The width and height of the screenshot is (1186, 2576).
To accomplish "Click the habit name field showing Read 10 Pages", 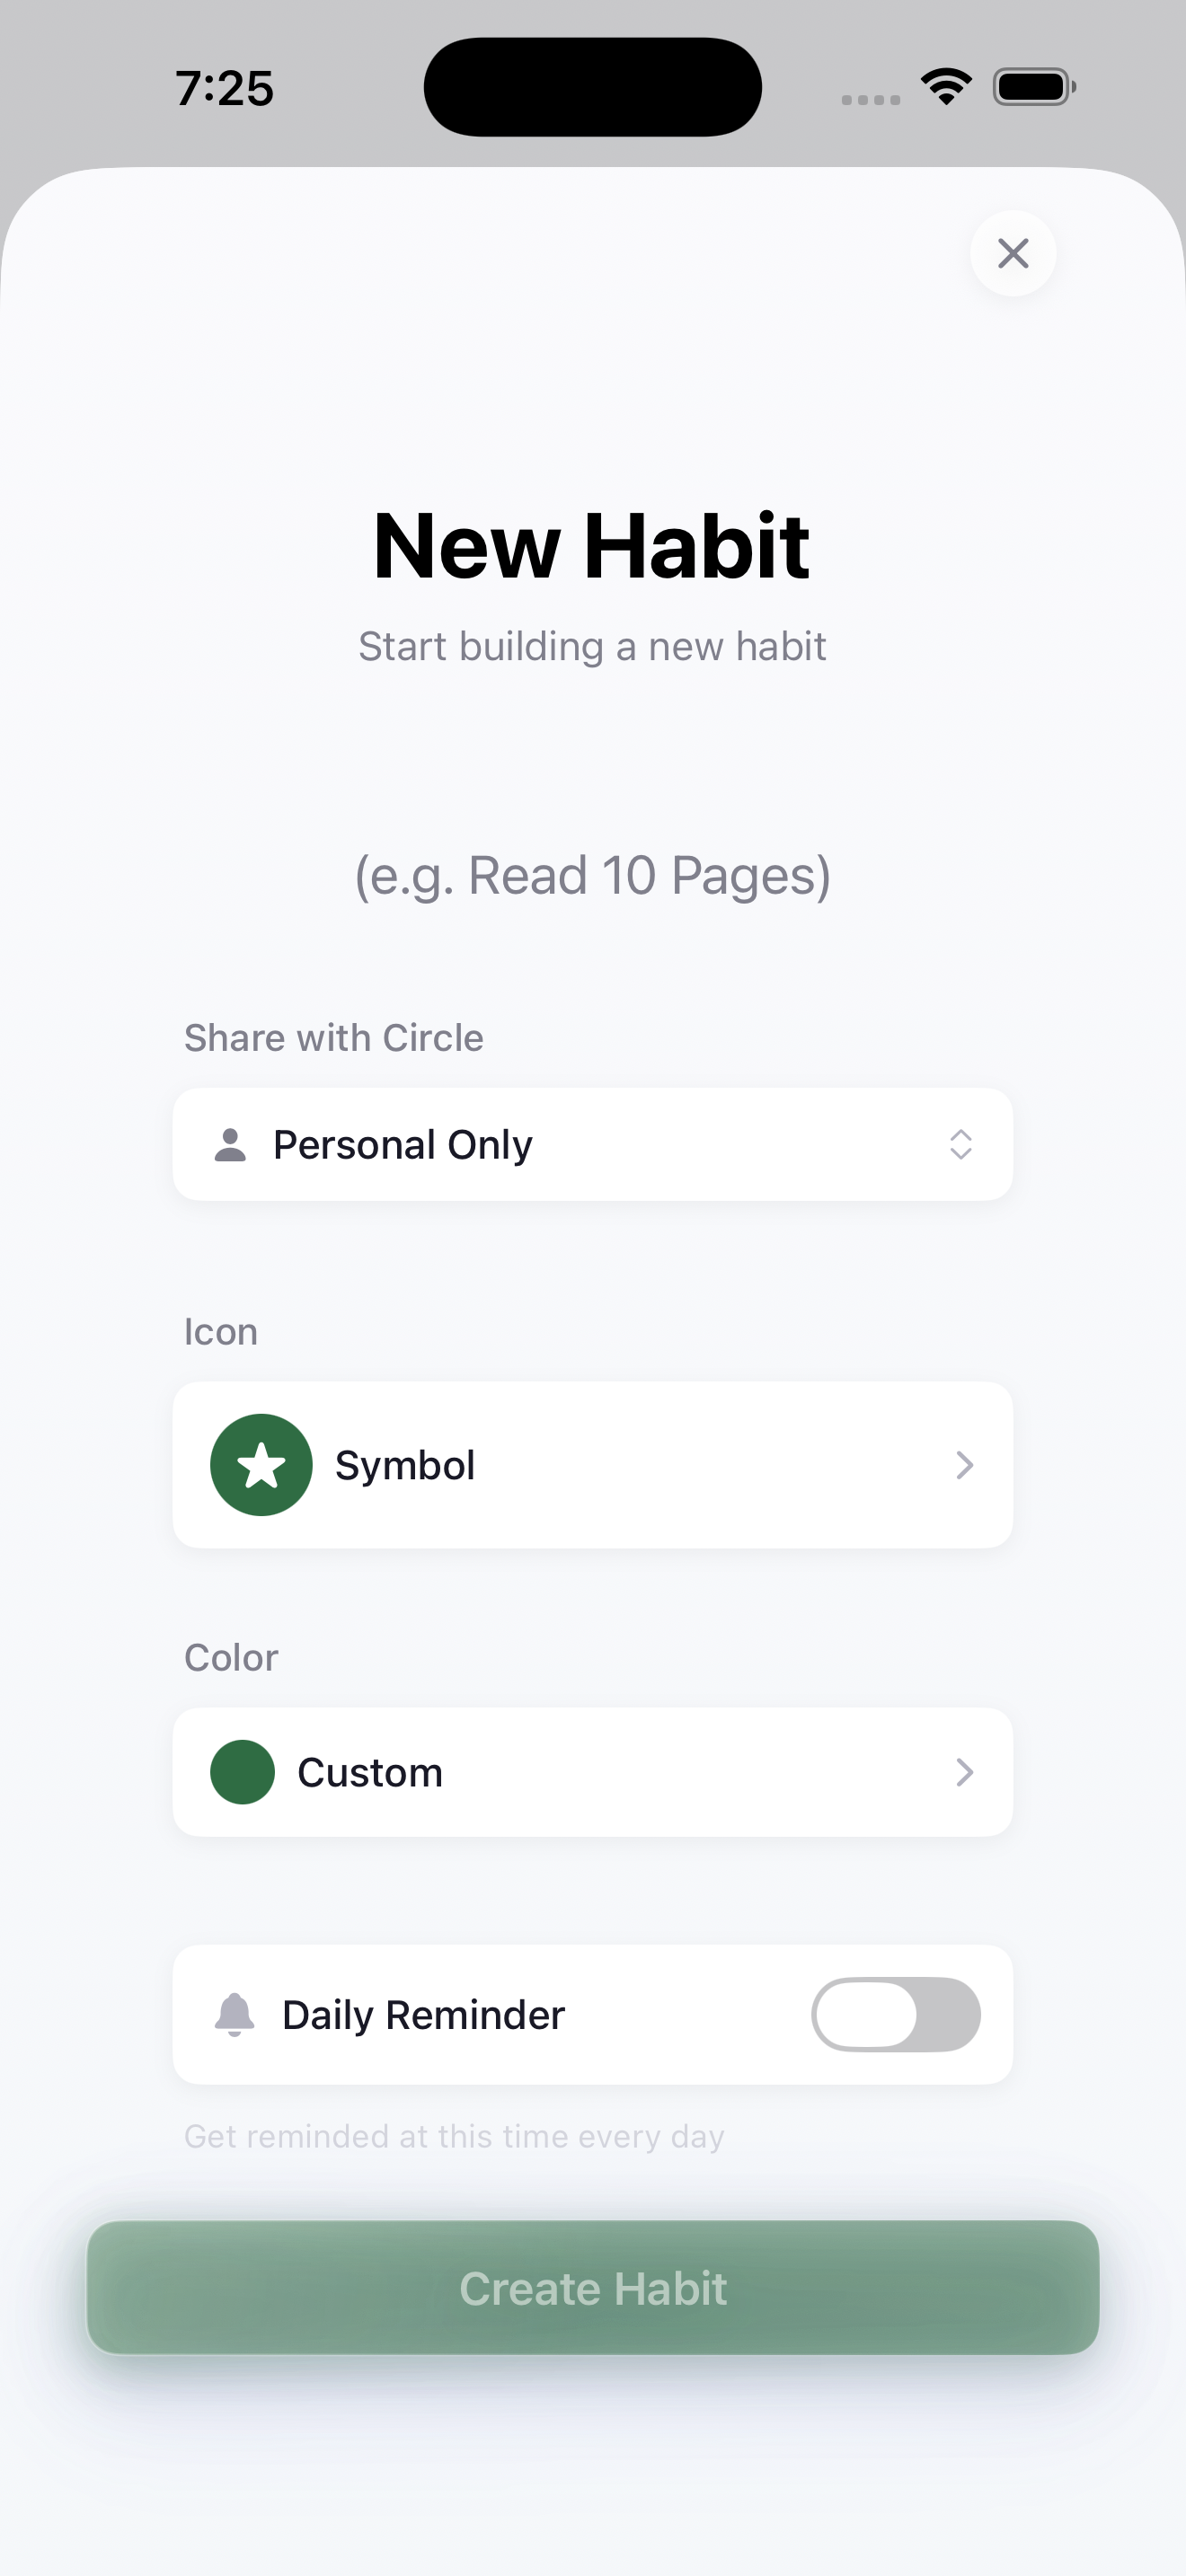I will click(592, 874).
